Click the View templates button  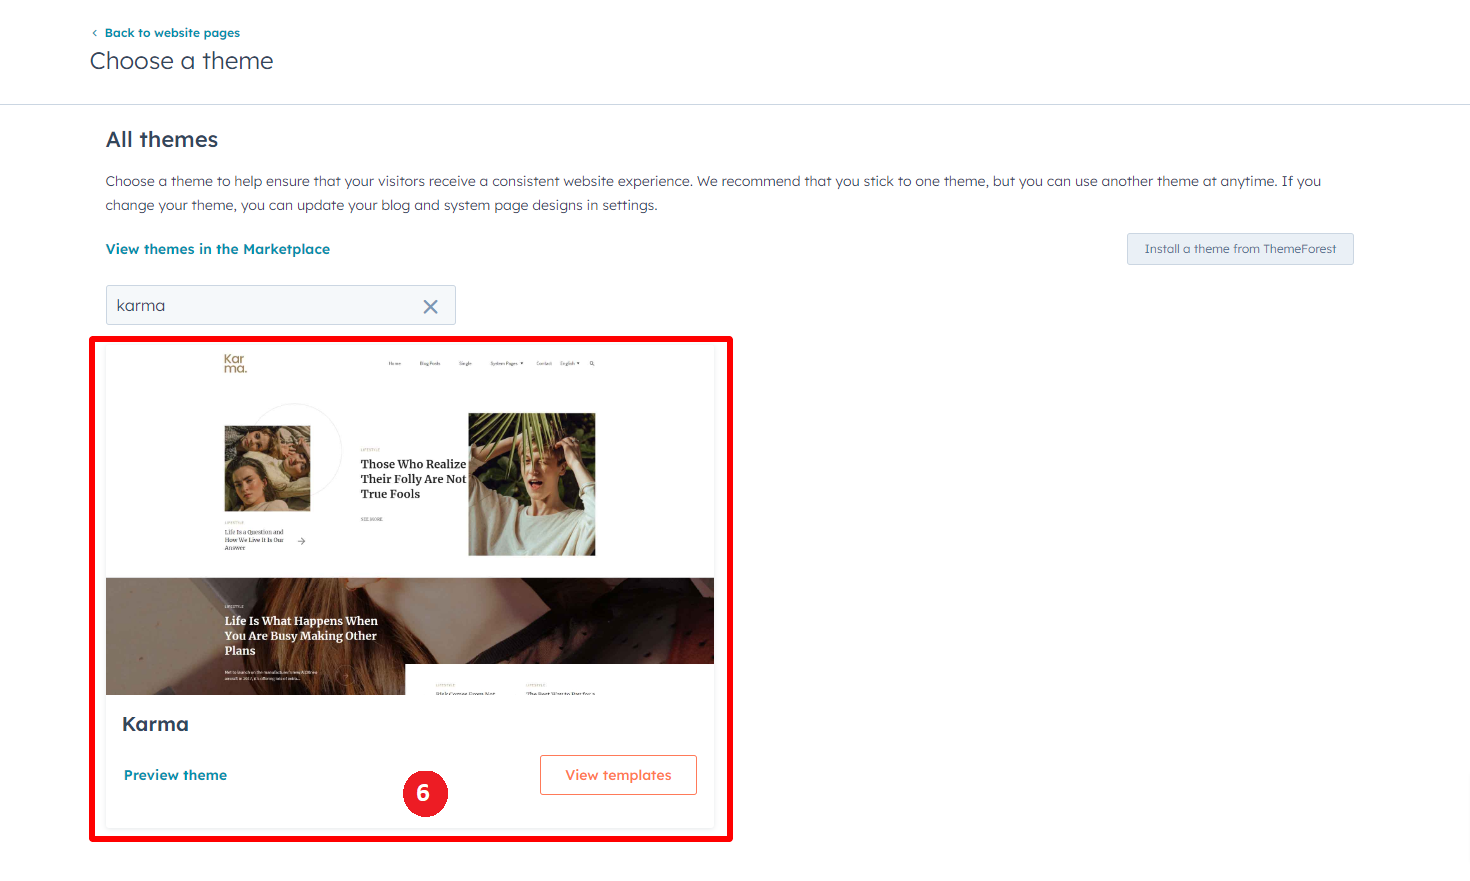pyautogui.click(x=618, y=775)
